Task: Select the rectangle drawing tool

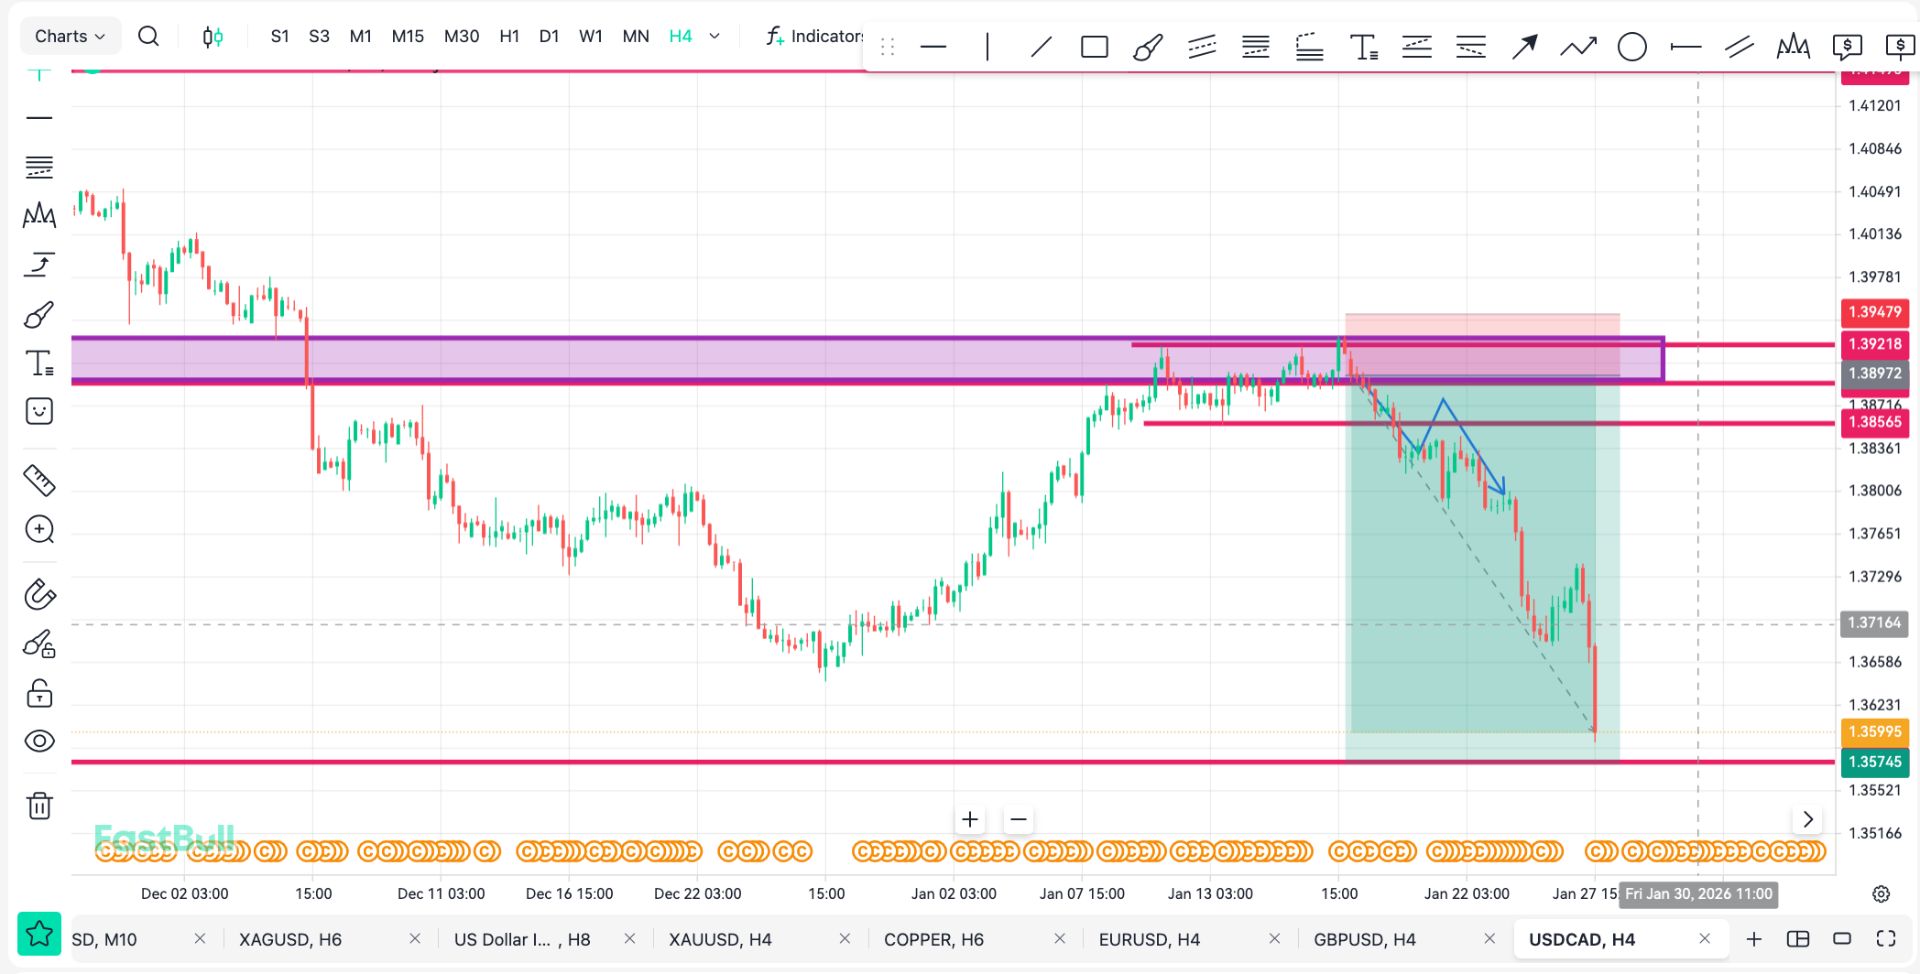Action: point(1094,47)
